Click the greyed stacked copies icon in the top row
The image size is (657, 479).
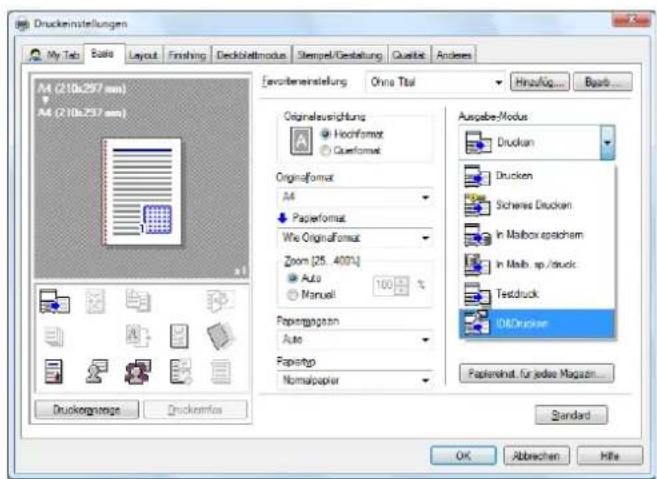[138, 301]
